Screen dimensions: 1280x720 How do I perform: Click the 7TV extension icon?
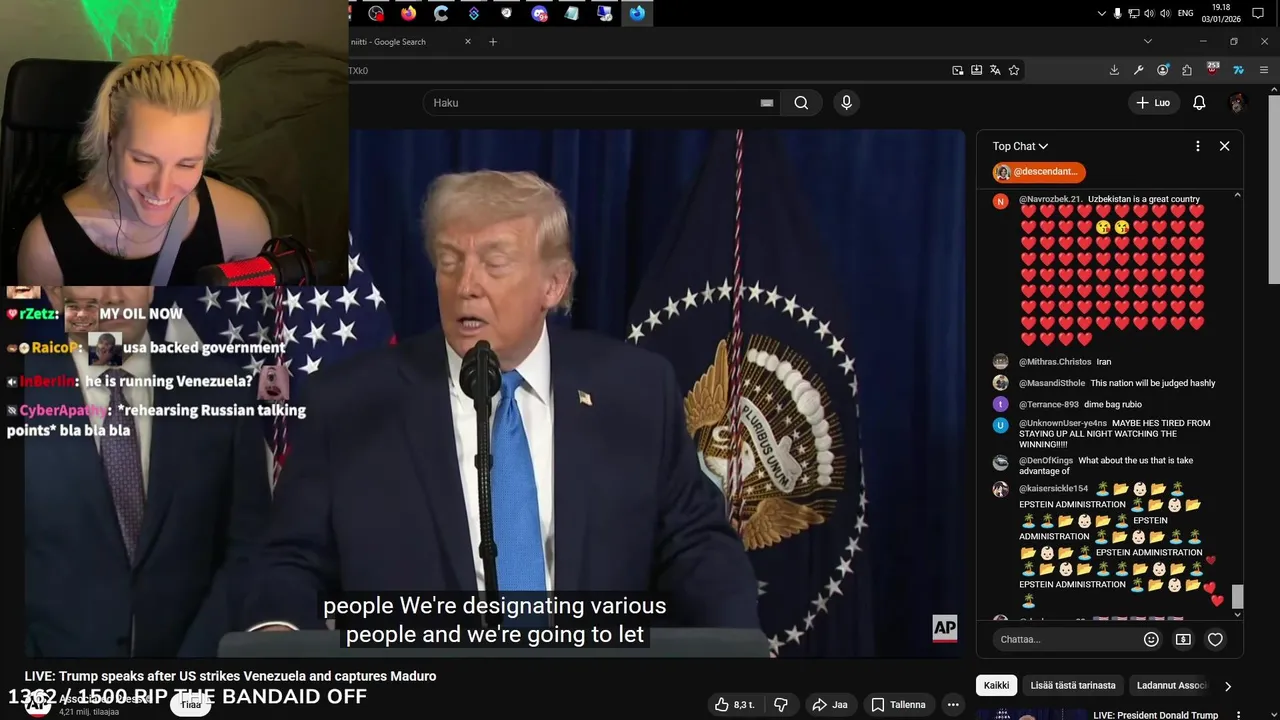[x=1238, y=70]
